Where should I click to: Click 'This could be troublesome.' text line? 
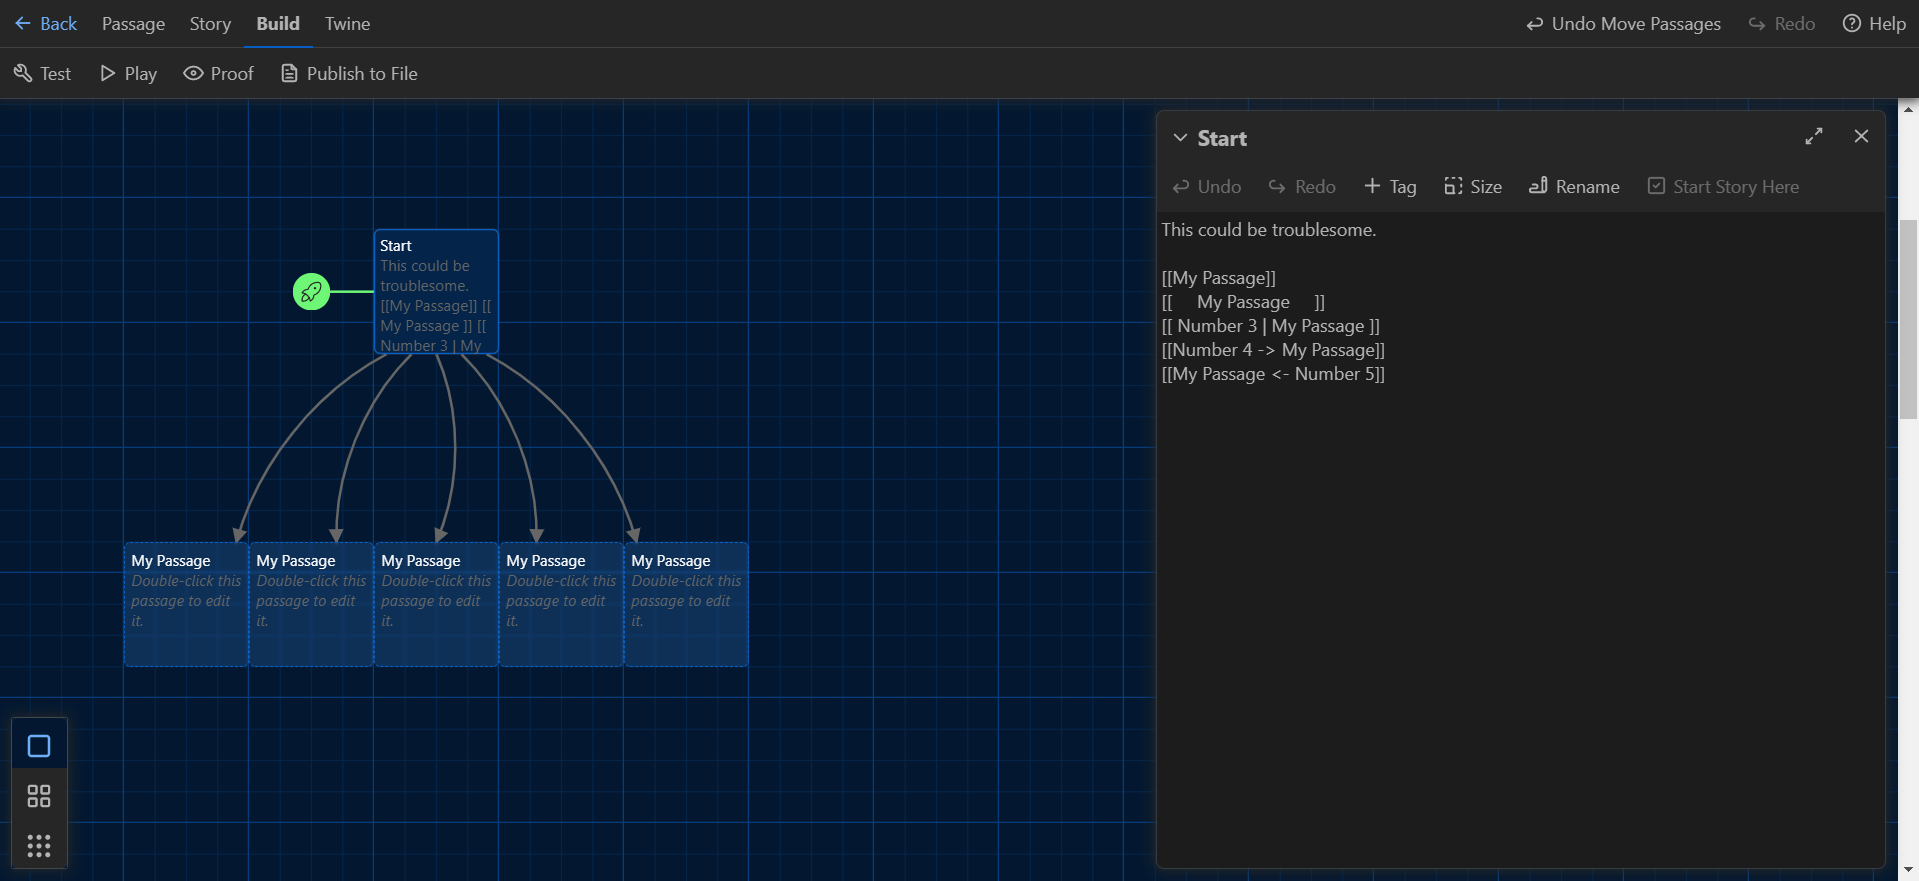(x=1269, y=230)
